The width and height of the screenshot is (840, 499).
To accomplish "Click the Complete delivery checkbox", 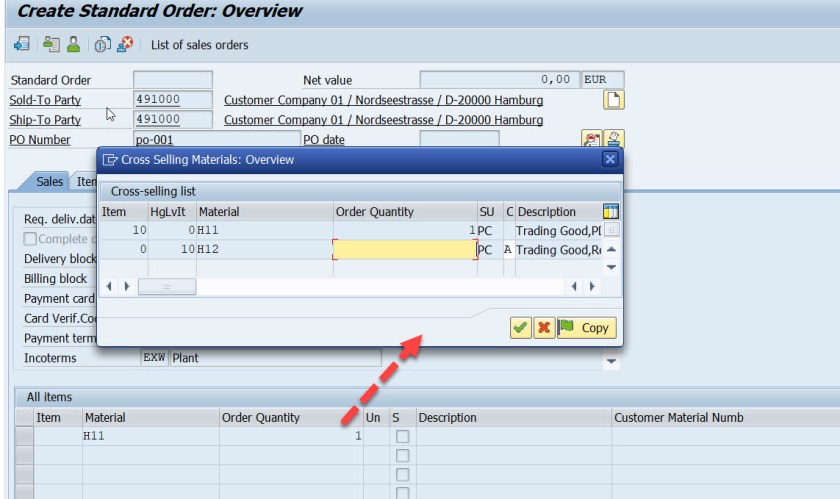I will pos(31,239).
